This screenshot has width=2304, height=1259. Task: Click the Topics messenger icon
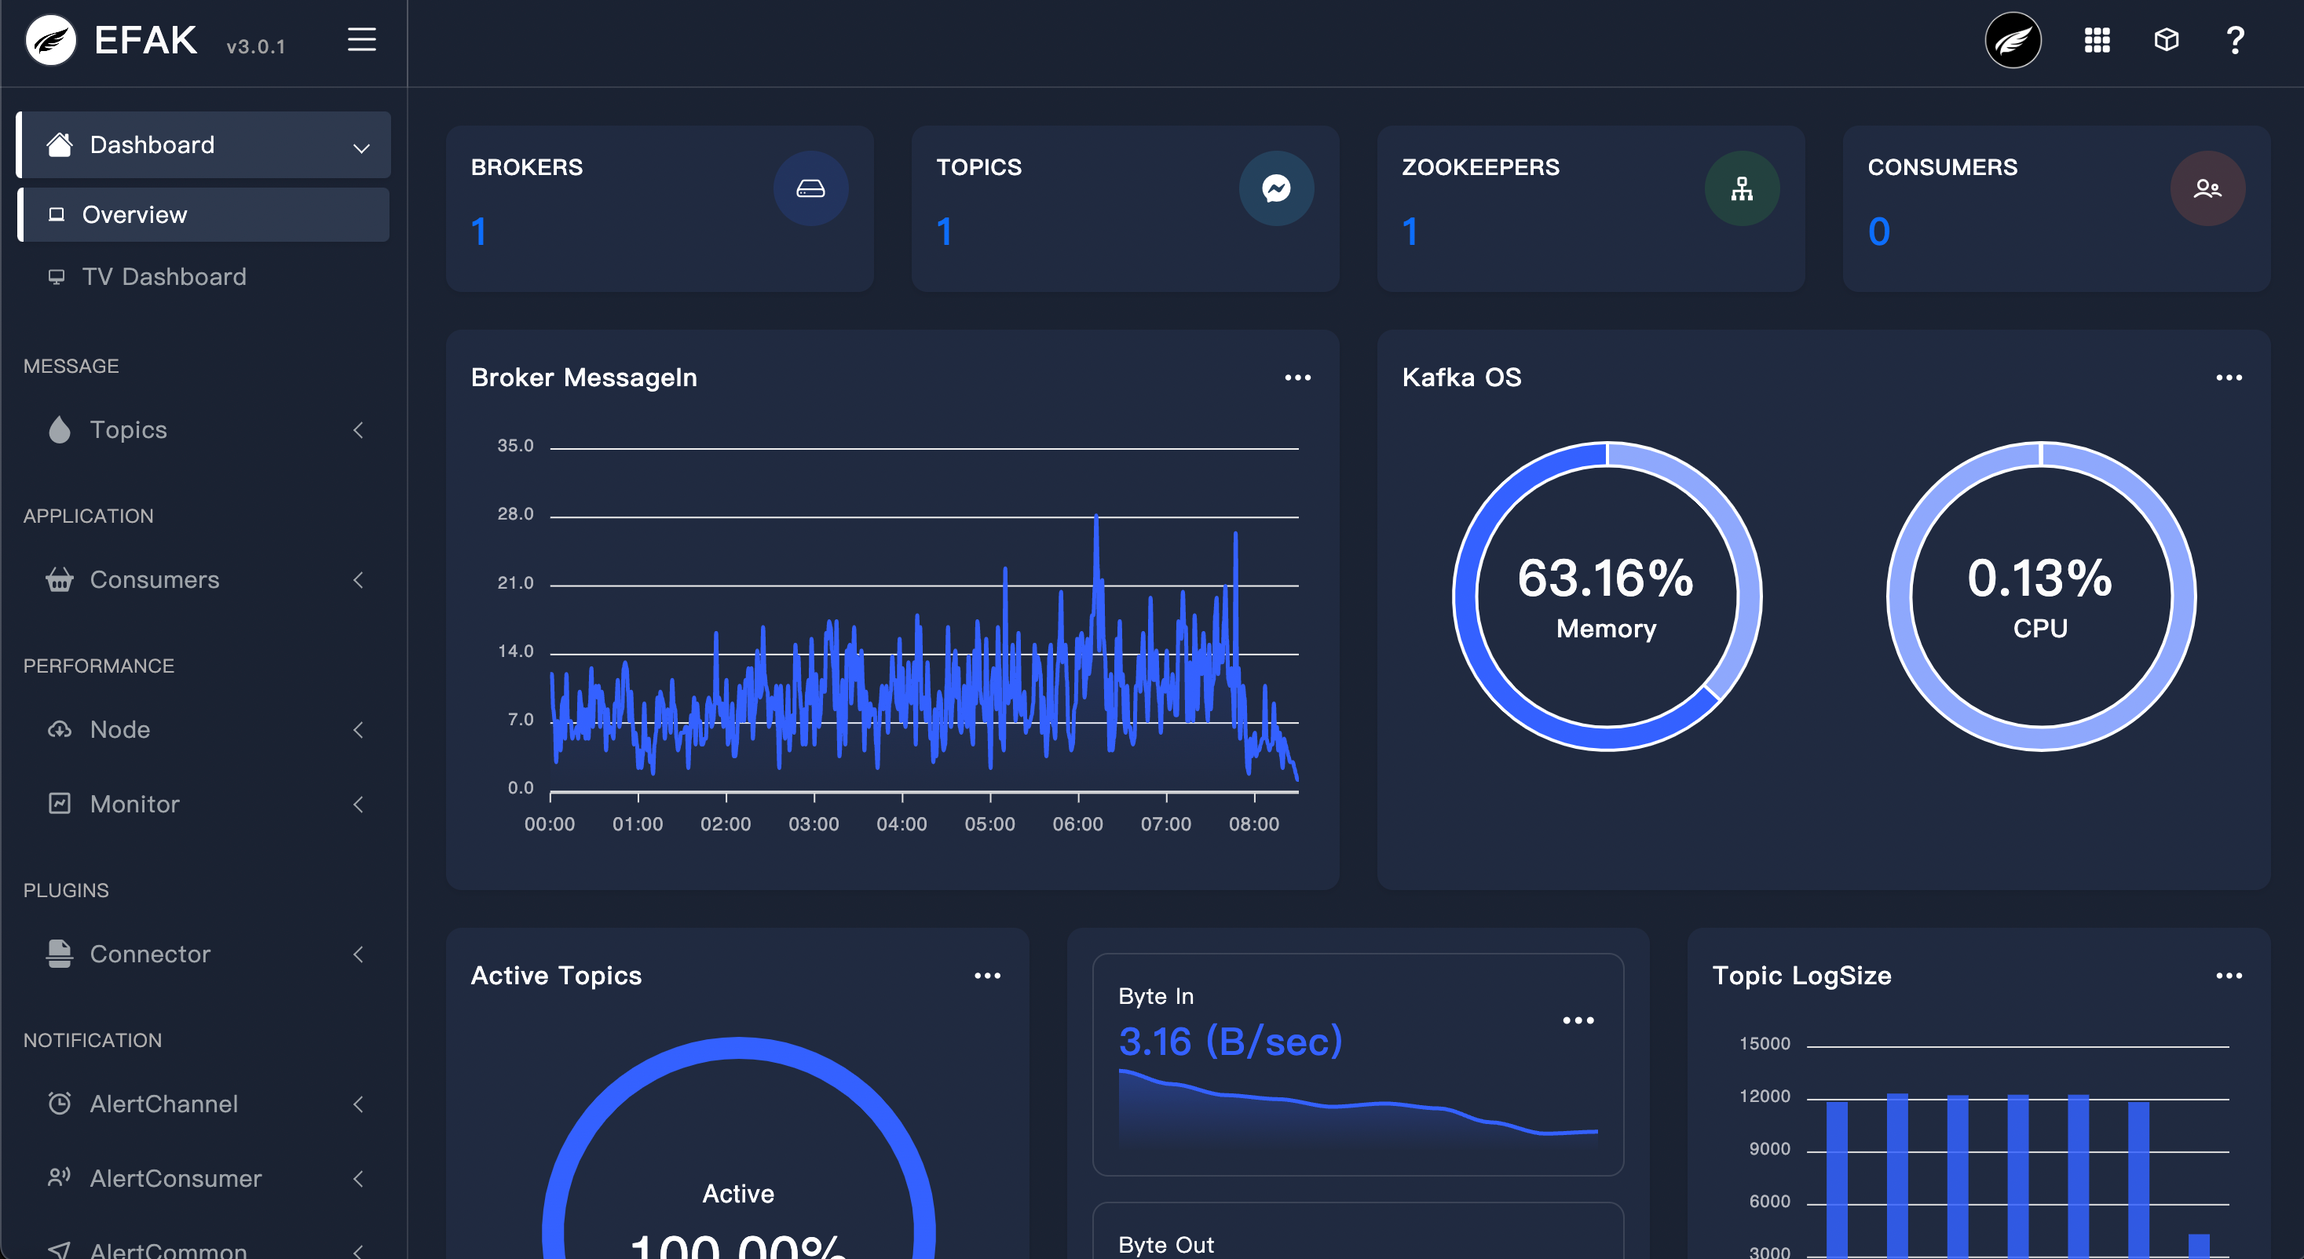[1276, 188]
